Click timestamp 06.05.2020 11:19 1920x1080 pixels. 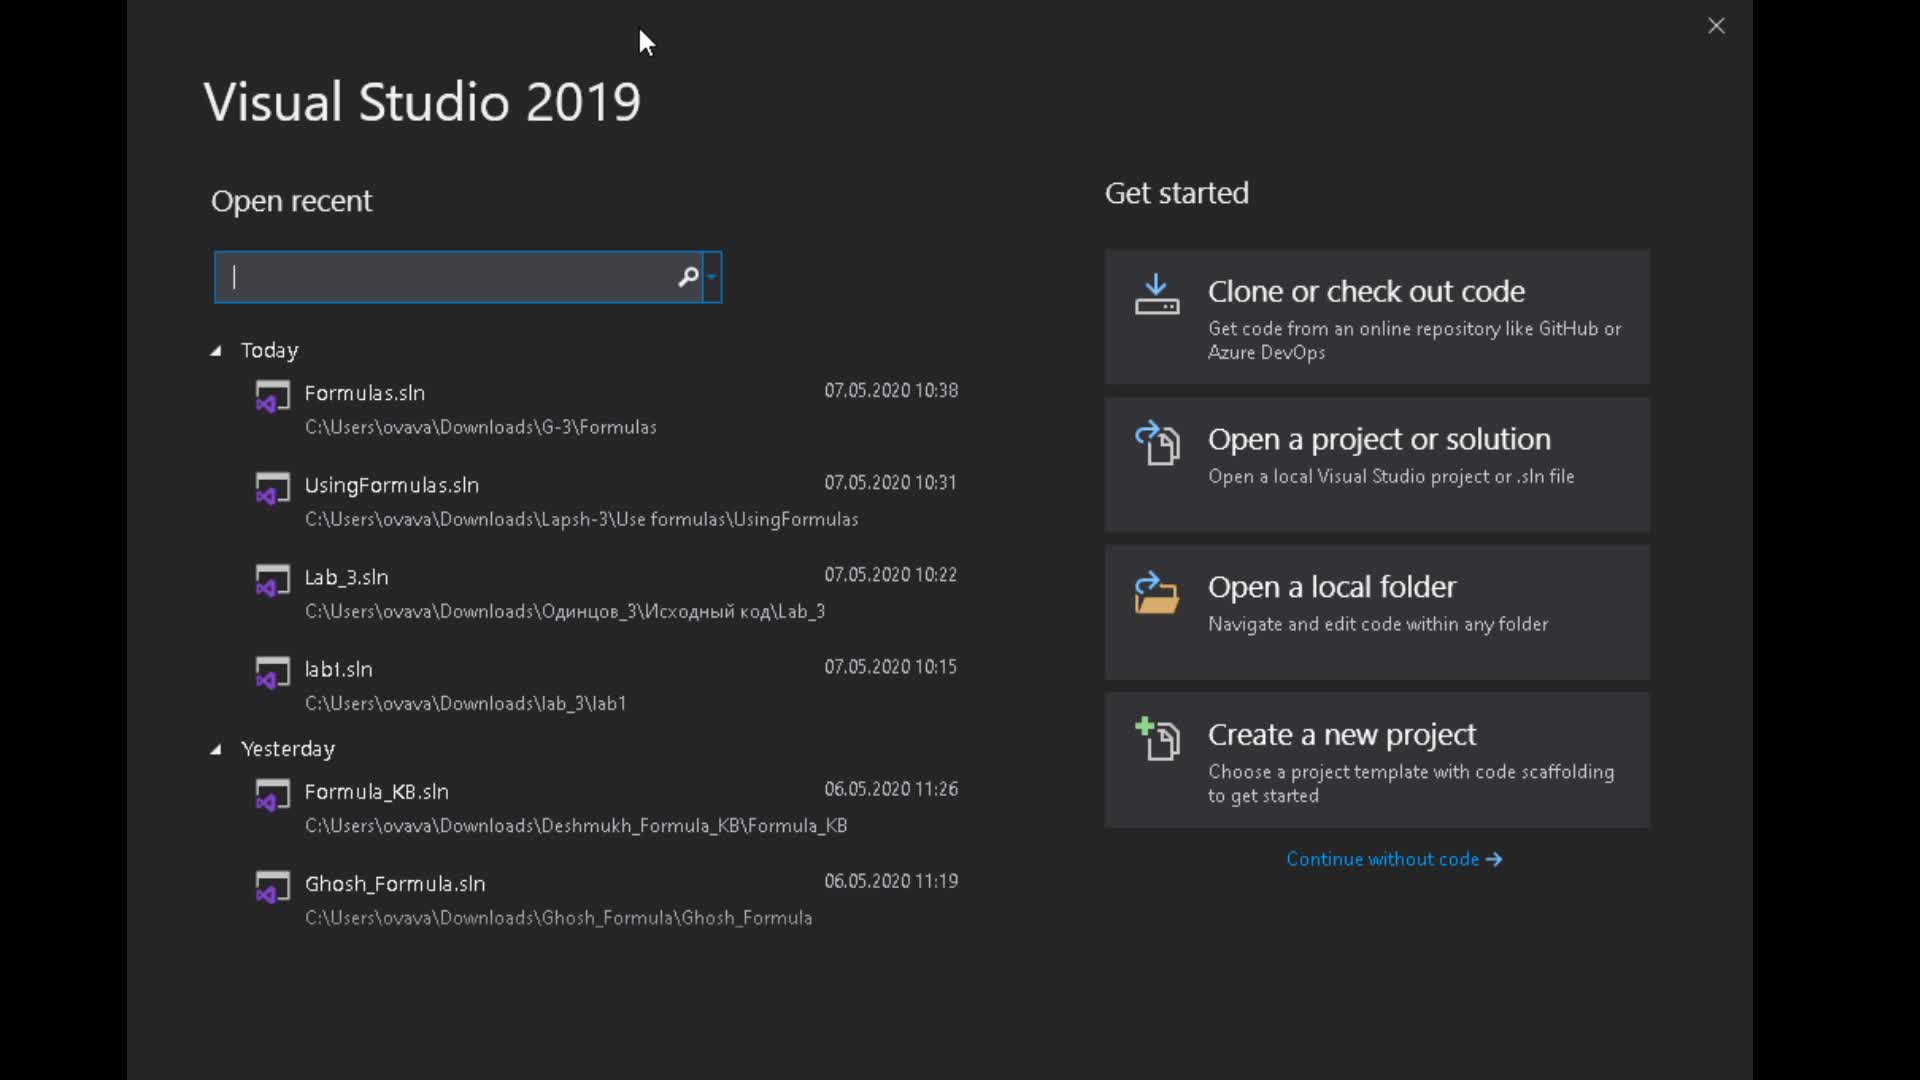coord(891,881)
